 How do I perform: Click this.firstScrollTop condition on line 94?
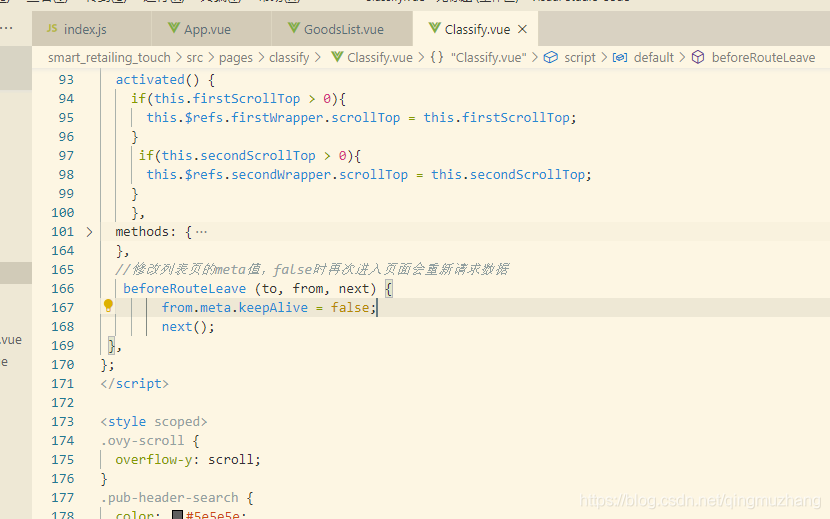[x=227, y=99]
